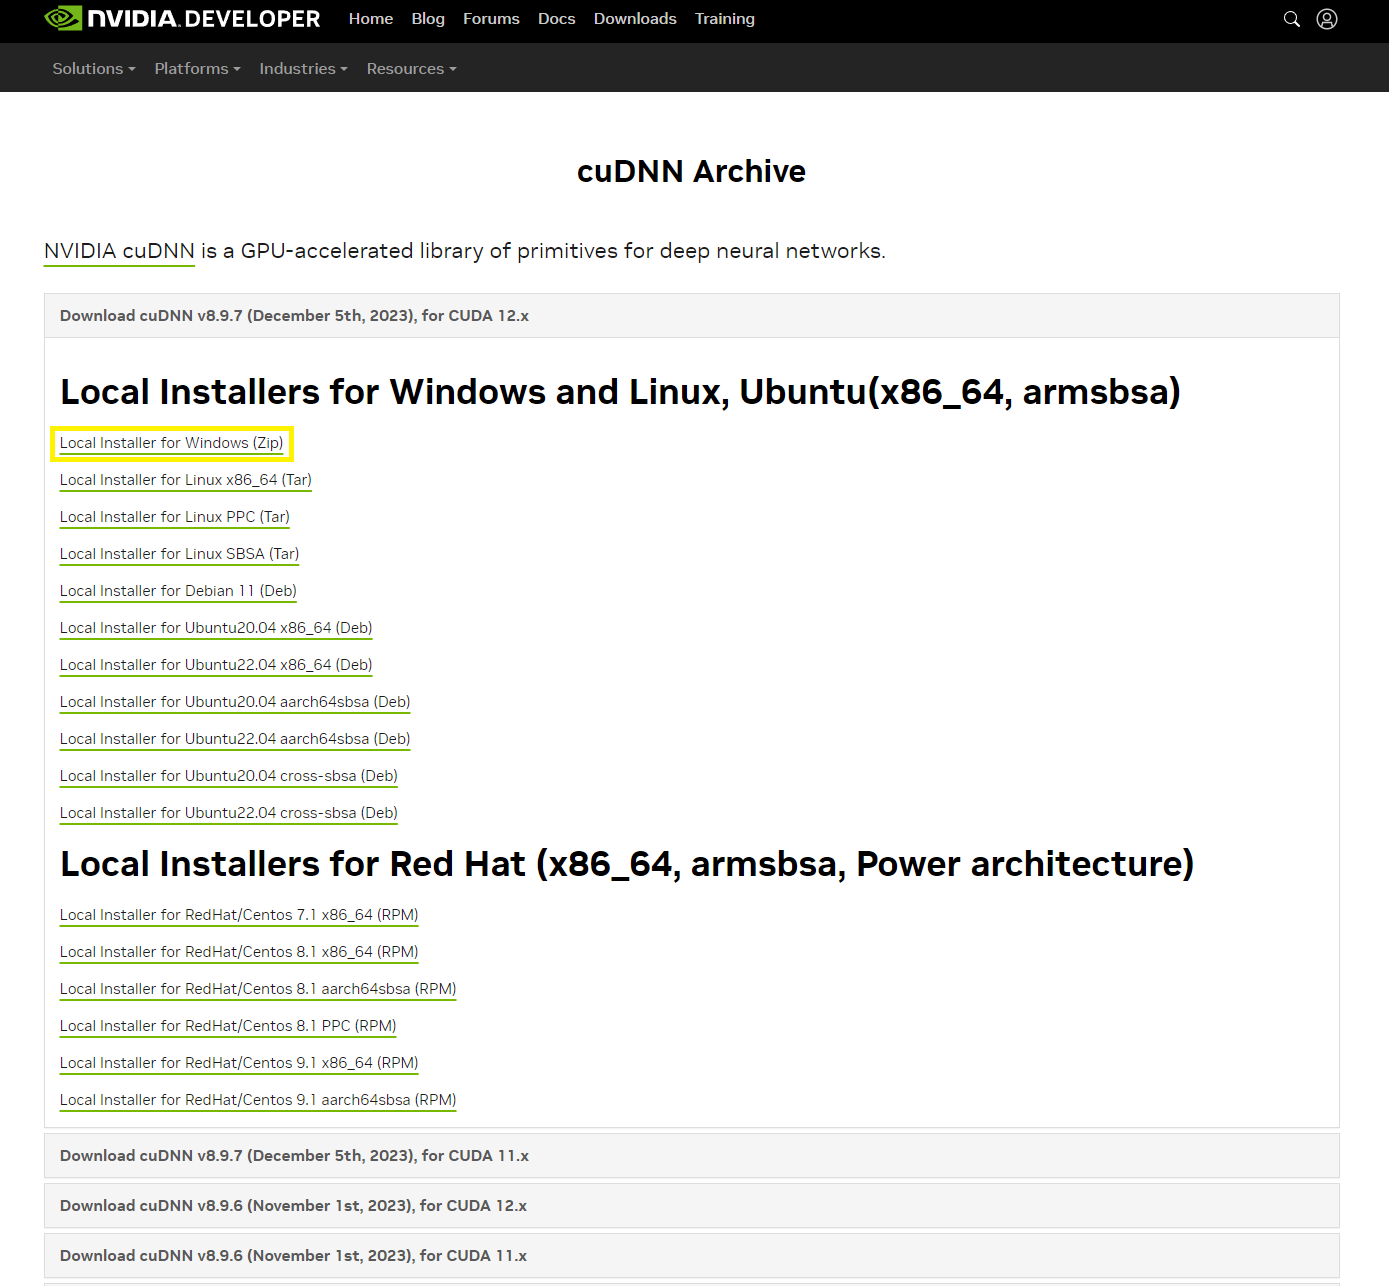Image resolution: width=1389 pixels, height=1286 pixels.
Task: Download Local Installer for Windows (Zip)
Action: 172,443
